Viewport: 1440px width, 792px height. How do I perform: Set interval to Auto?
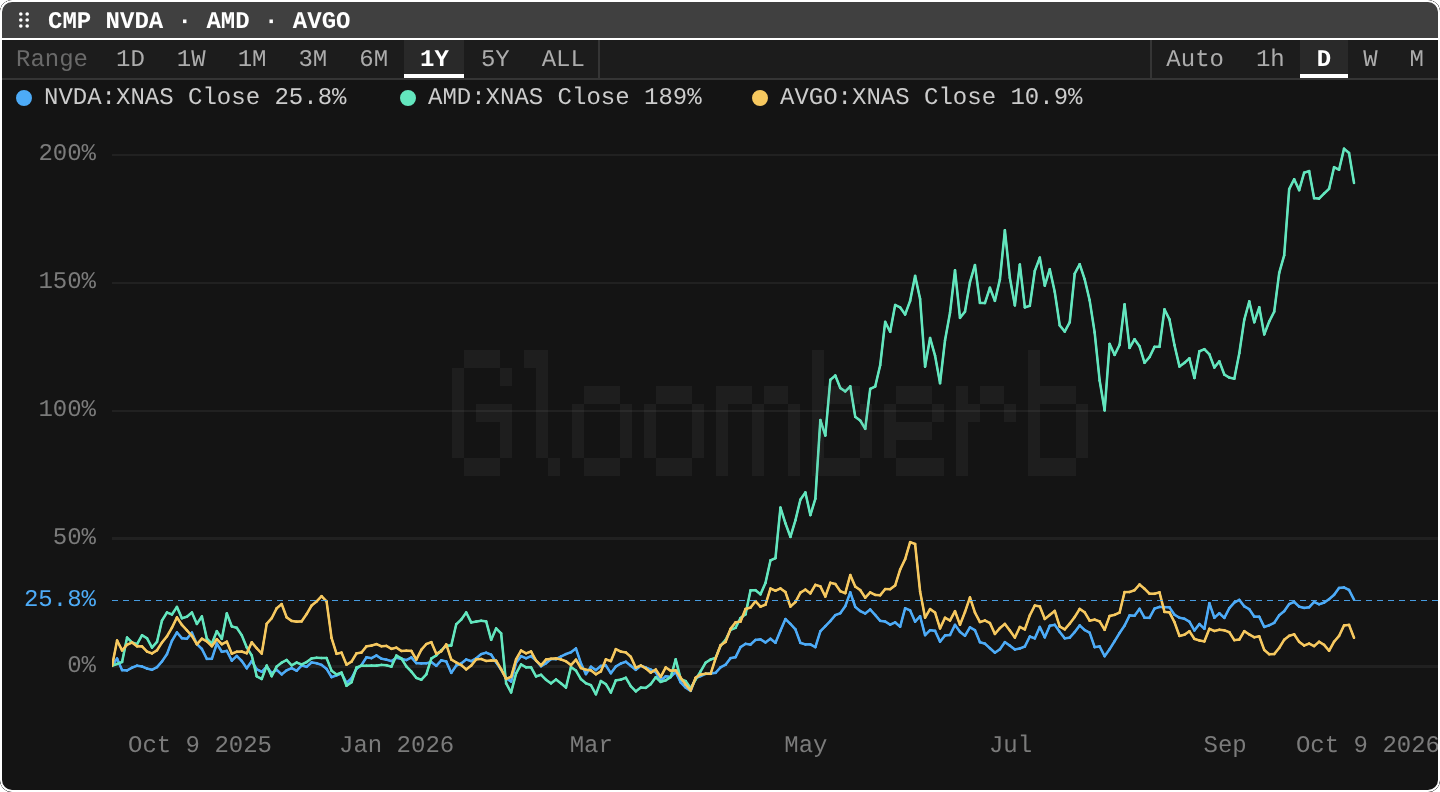1195,59
